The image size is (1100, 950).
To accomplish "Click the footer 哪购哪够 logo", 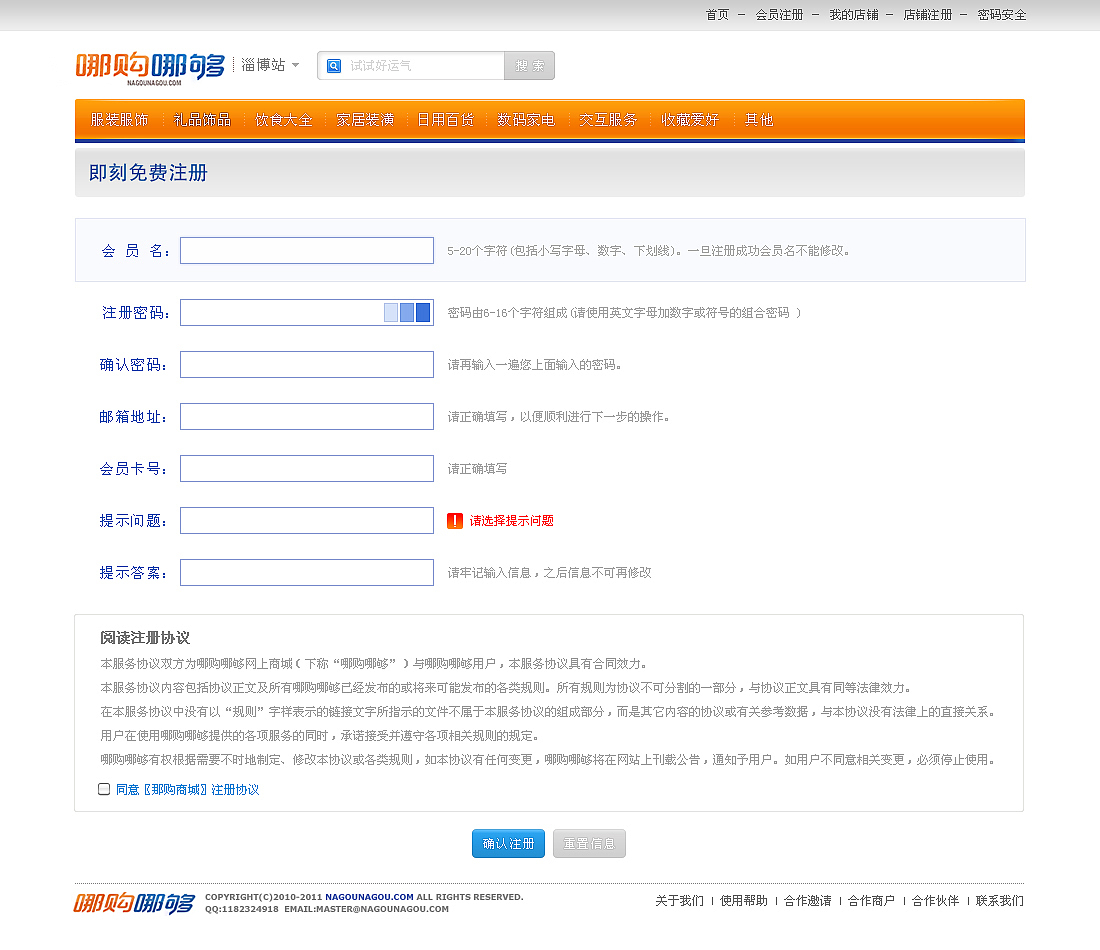I will click(133, 902).
